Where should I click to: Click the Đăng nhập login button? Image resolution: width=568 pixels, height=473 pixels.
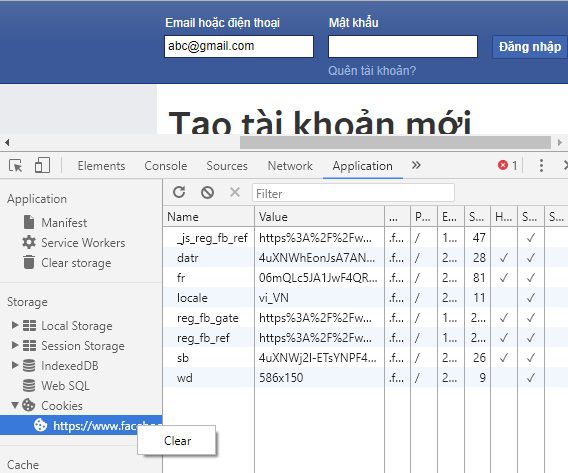coord(530,47)
